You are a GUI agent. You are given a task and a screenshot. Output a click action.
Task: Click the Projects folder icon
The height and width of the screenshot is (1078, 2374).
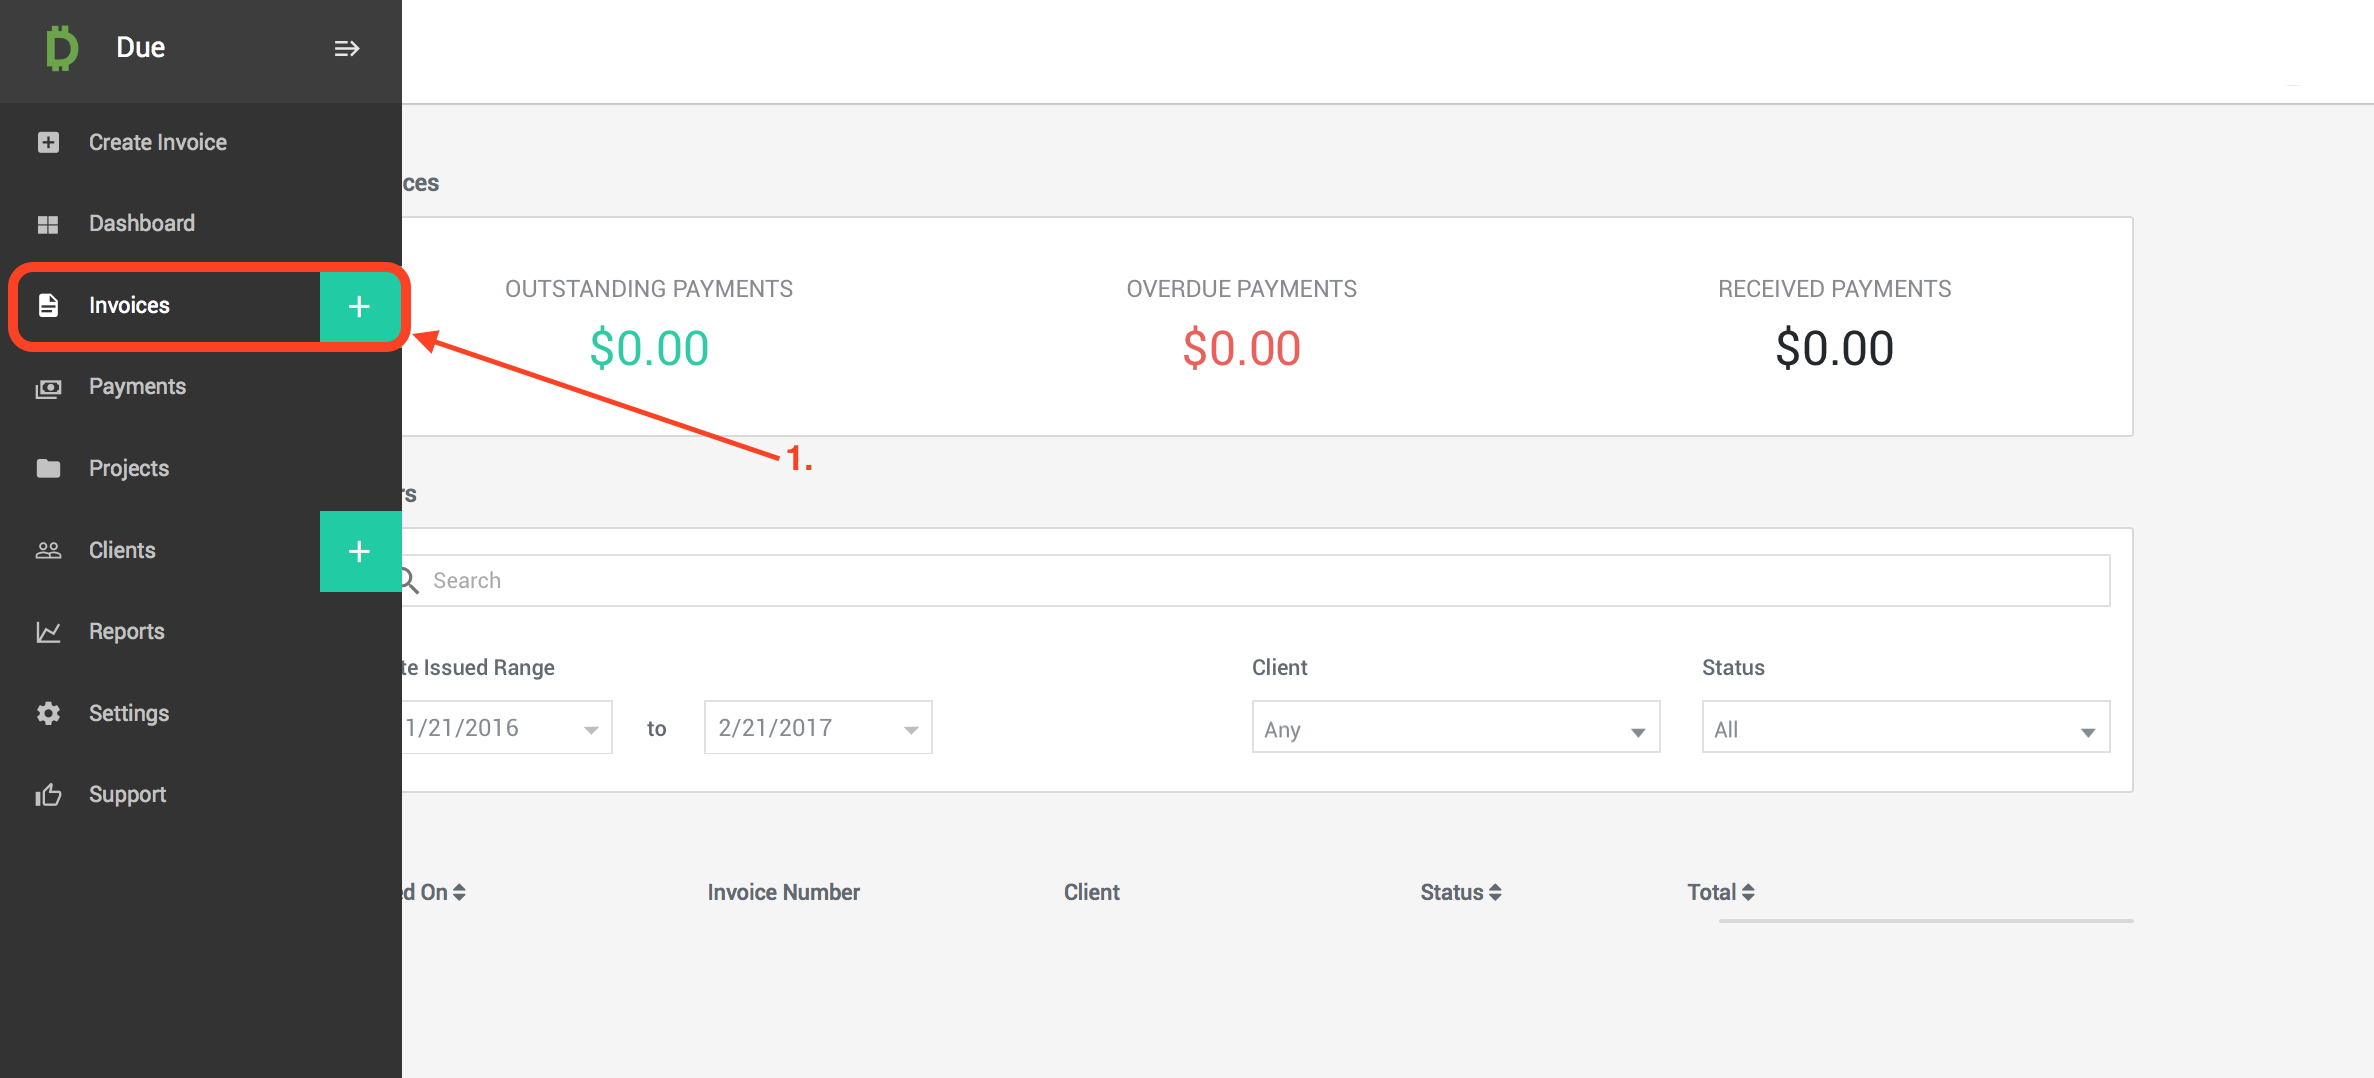pos(48,468)
